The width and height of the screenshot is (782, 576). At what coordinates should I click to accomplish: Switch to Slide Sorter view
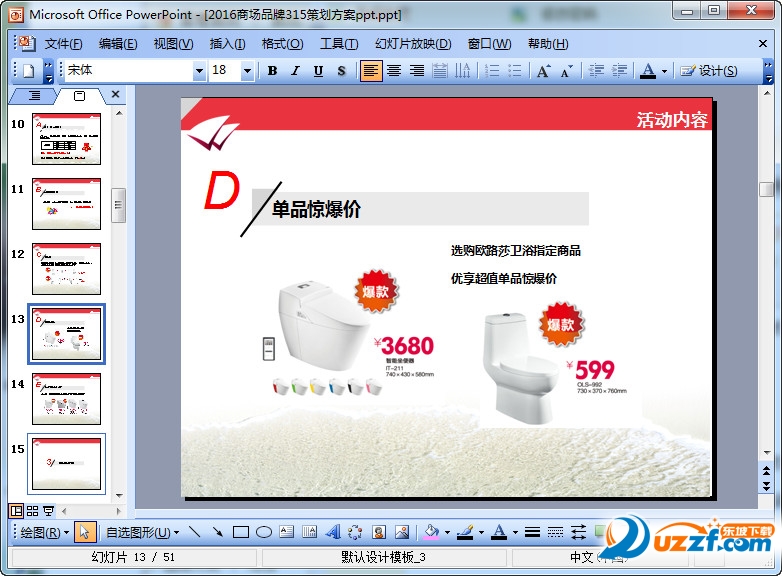tap(32, 511)
